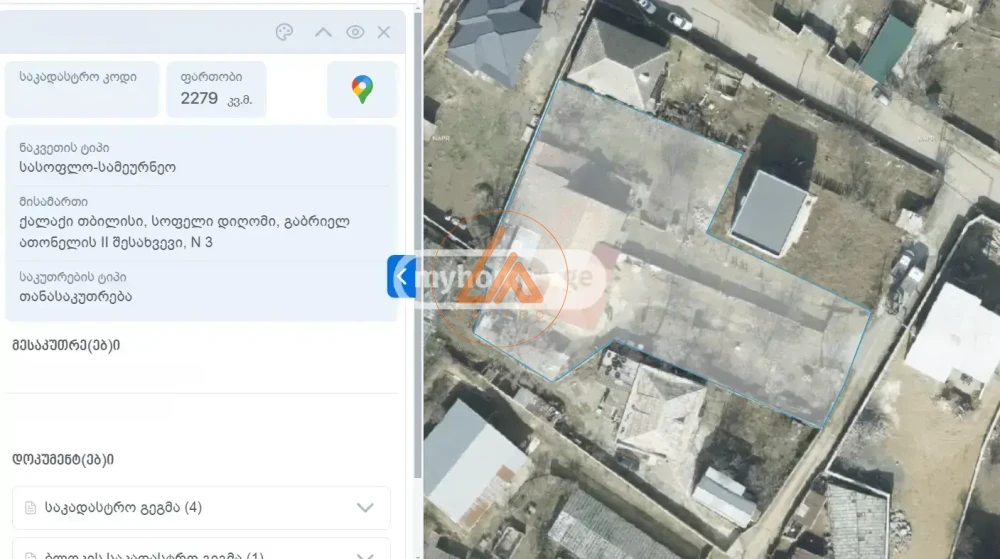
Task: Click the ფართობი 2279 კვ.მ. area box
Action: 216,89
